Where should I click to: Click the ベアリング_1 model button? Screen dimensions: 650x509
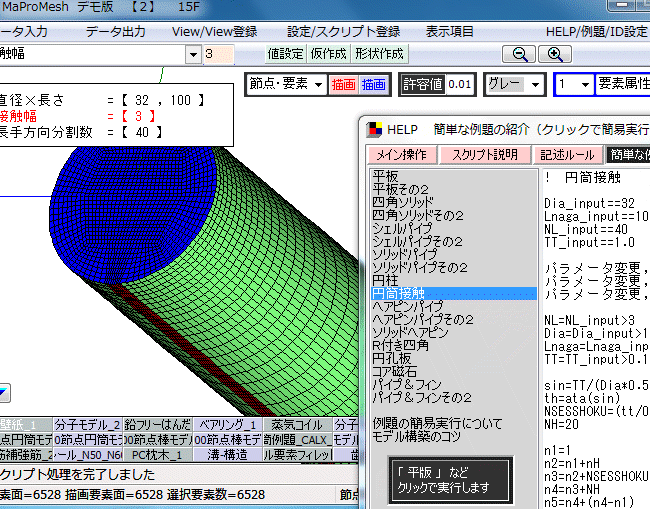click(228, 425)
